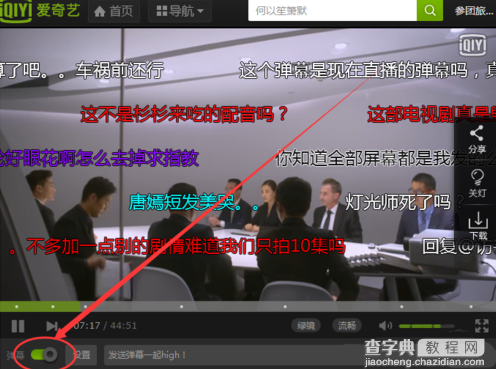
Task: Turn off the 弹幕 danmaku switch
Action: point(44,354)
